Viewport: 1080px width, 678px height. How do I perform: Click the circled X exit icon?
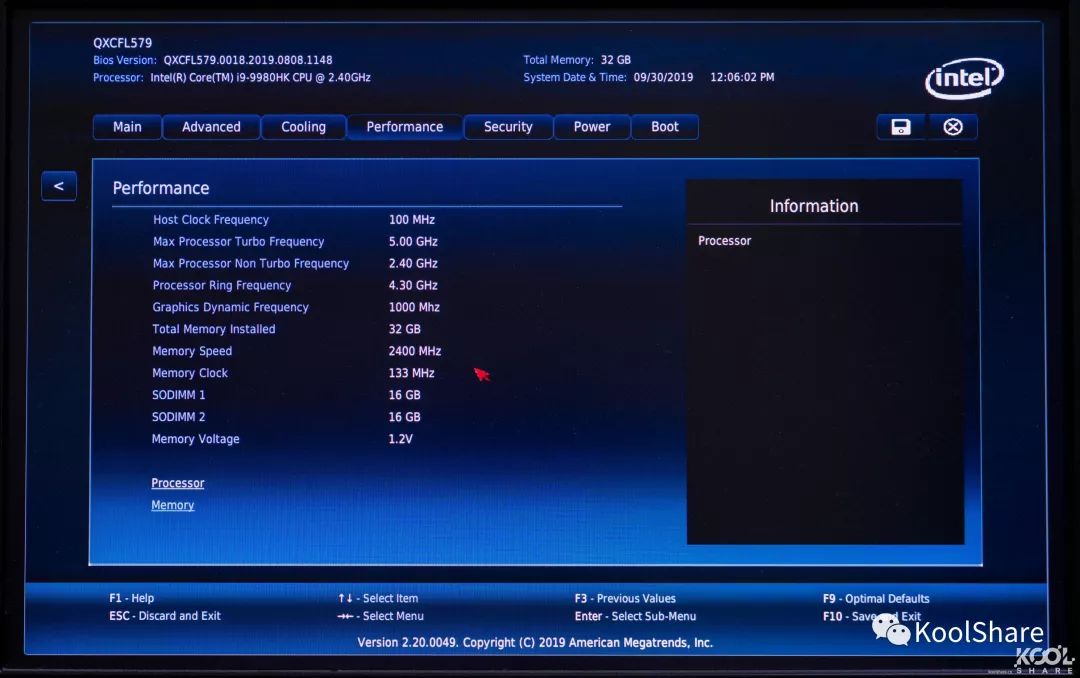(953, 127)
